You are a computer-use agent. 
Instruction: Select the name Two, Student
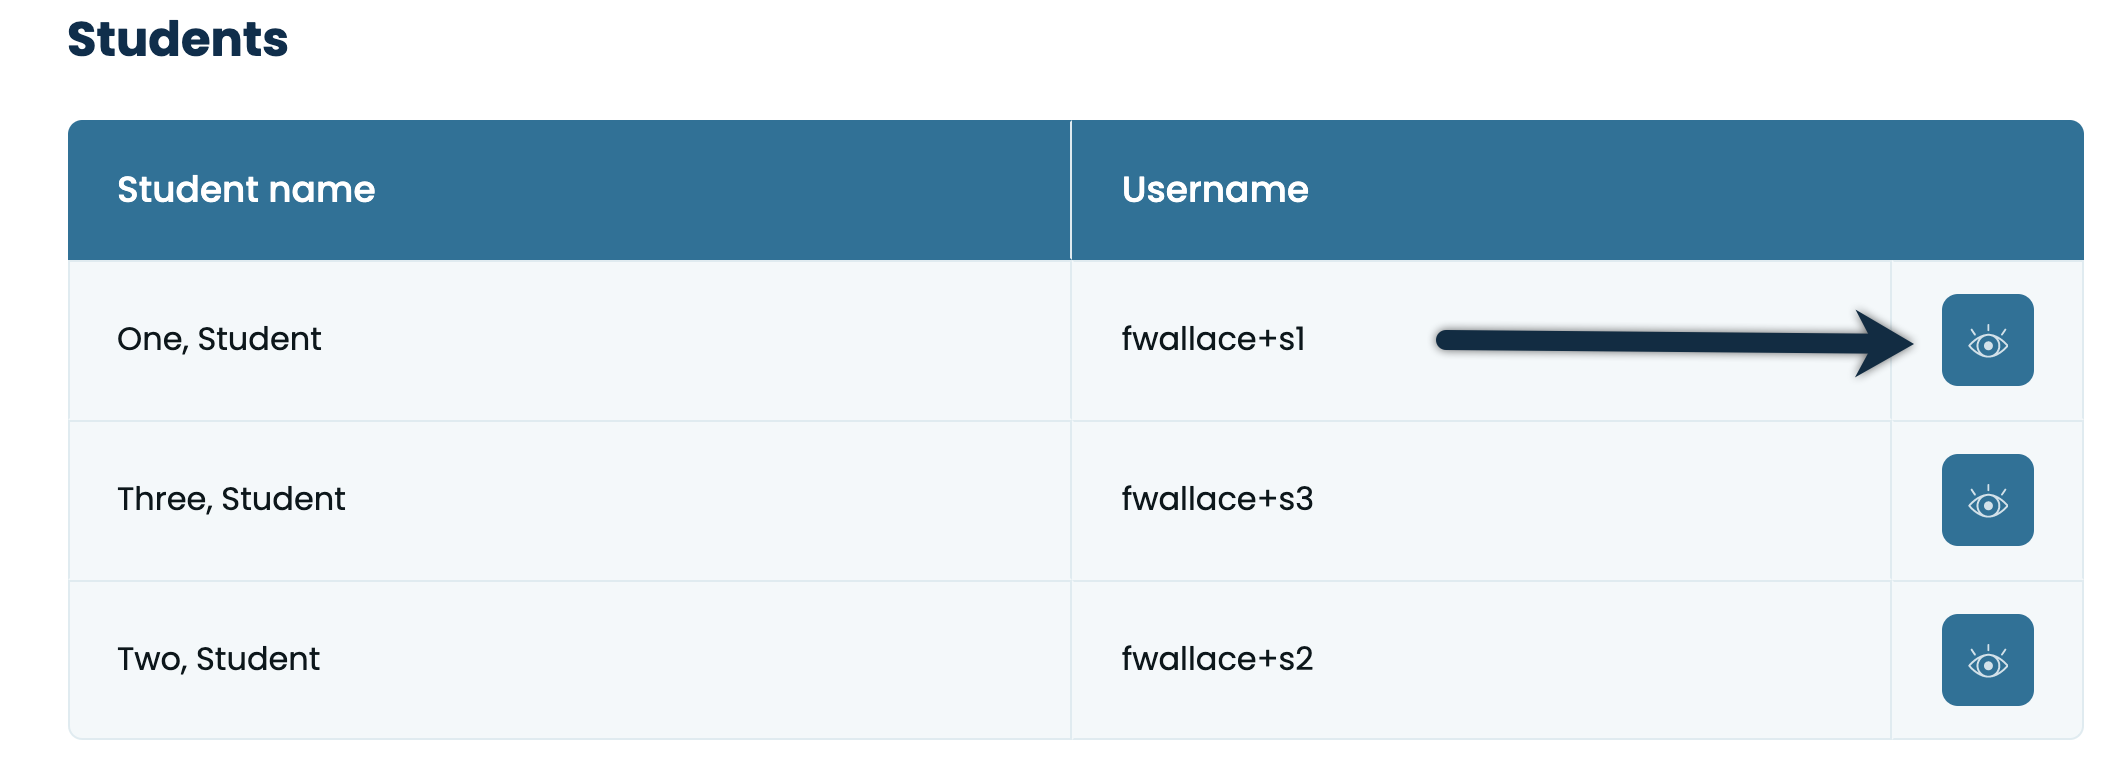click(218, 659)
